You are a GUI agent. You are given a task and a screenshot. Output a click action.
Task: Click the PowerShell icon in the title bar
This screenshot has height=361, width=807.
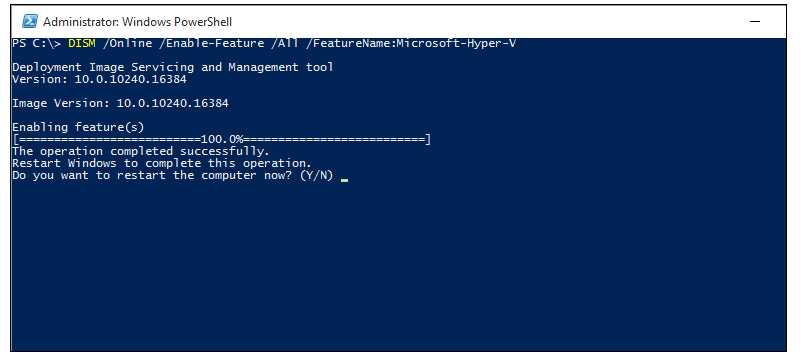(29, 22)
